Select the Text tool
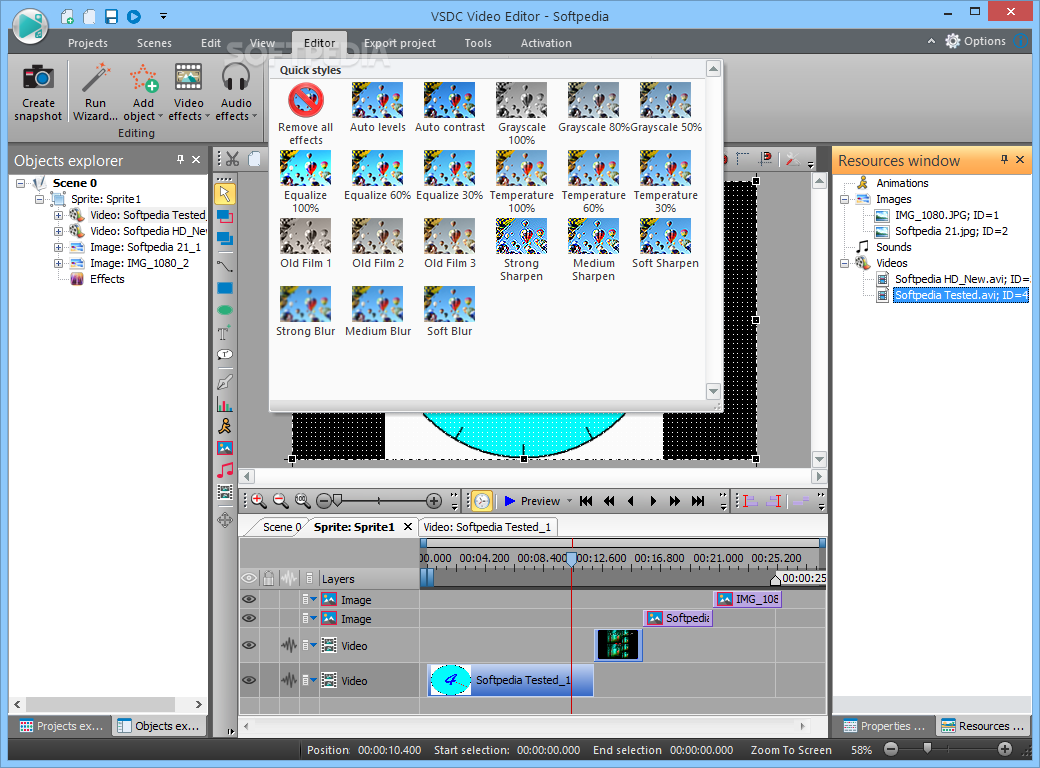Image resolution: width=1040 pixels, height=768 pixels. tap(225, 332)
